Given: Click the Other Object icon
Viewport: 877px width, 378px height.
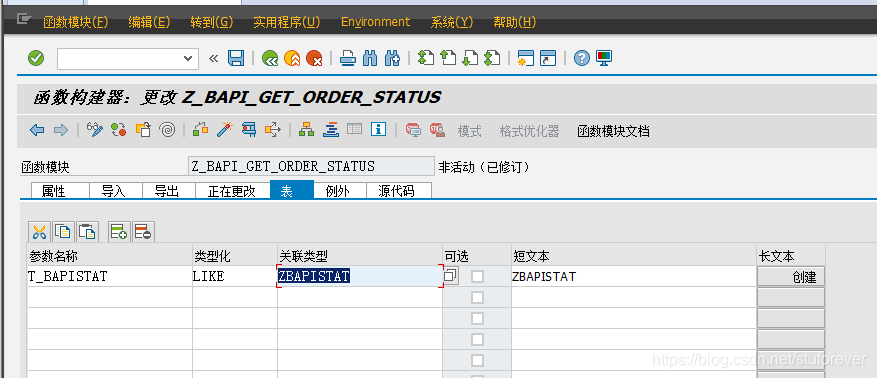Looking at the screenshot, I should tap(144, 130).
